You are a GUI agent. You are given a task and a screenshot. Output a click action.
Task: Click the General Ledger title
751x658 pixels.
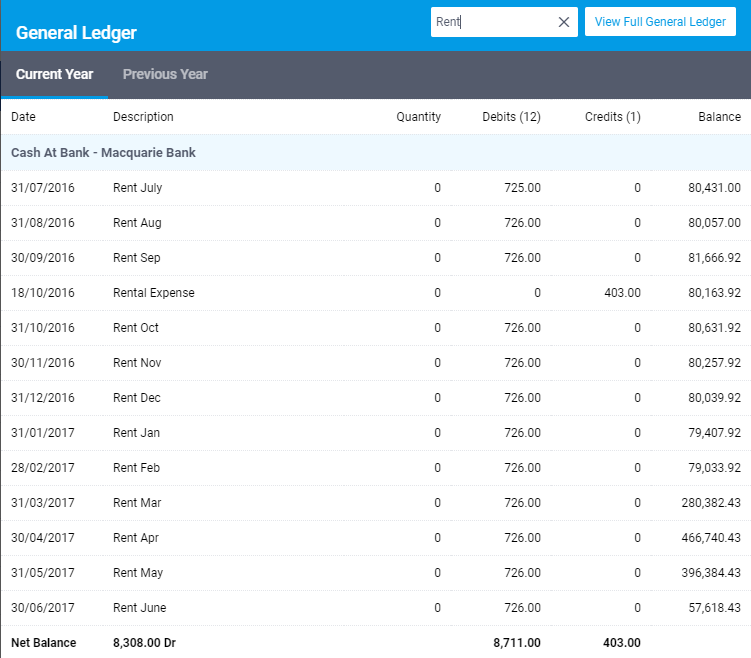(76, 33)
